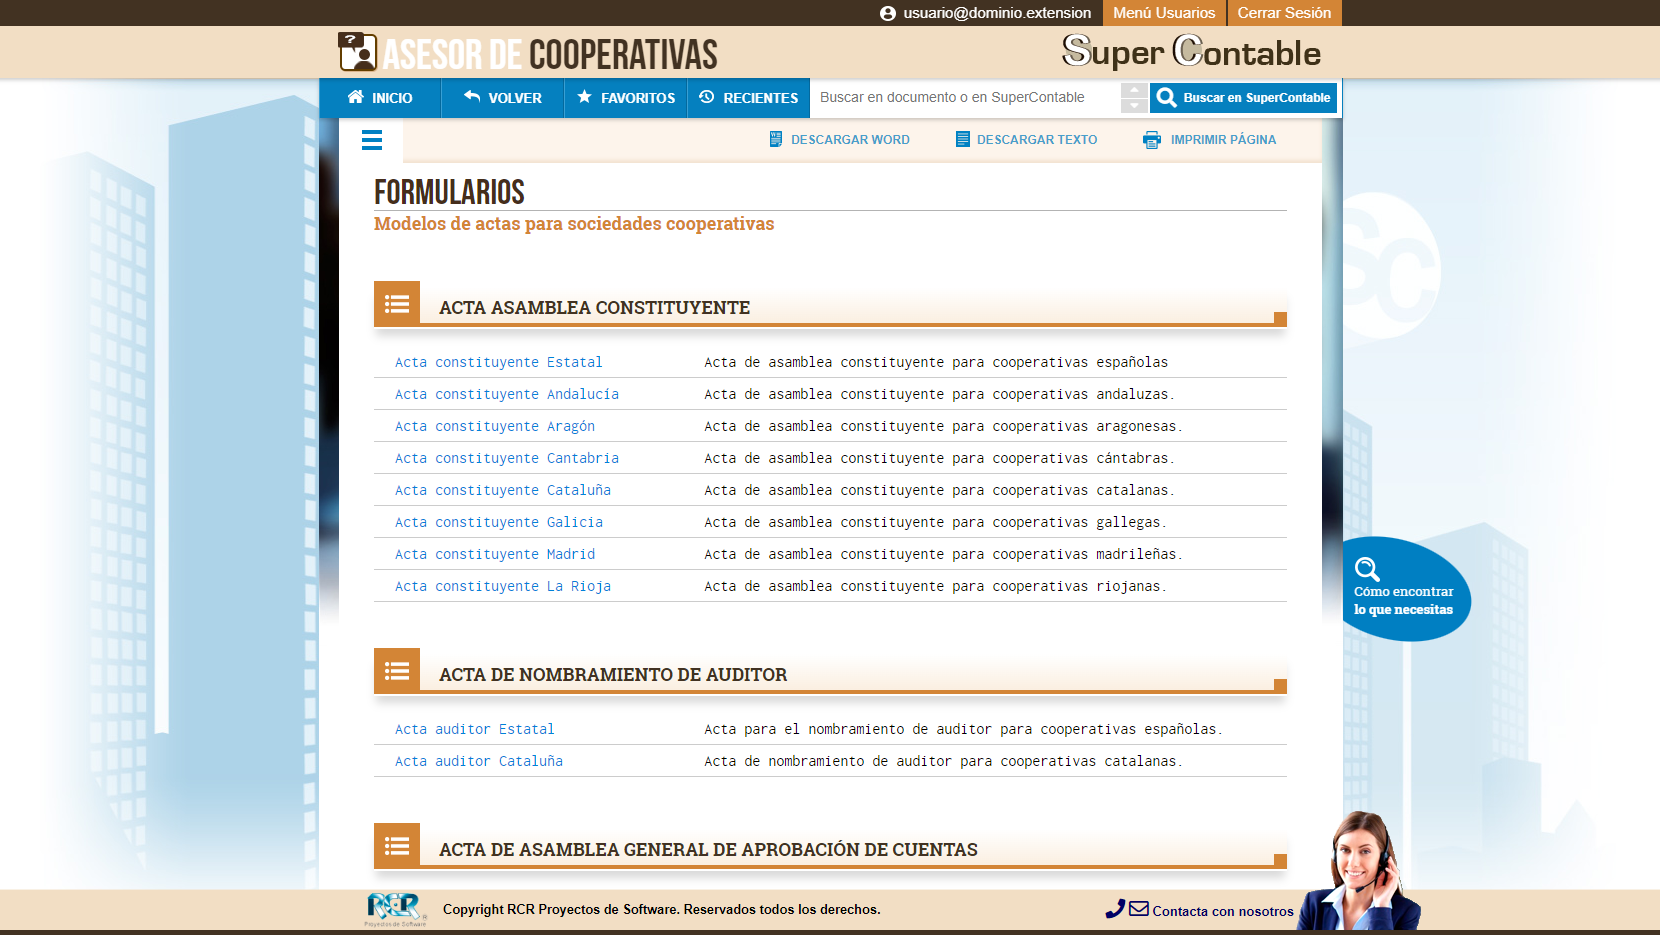Open Acta constituyente Andalucía link
Viewport: 1660px width, 935px height.
506,394
